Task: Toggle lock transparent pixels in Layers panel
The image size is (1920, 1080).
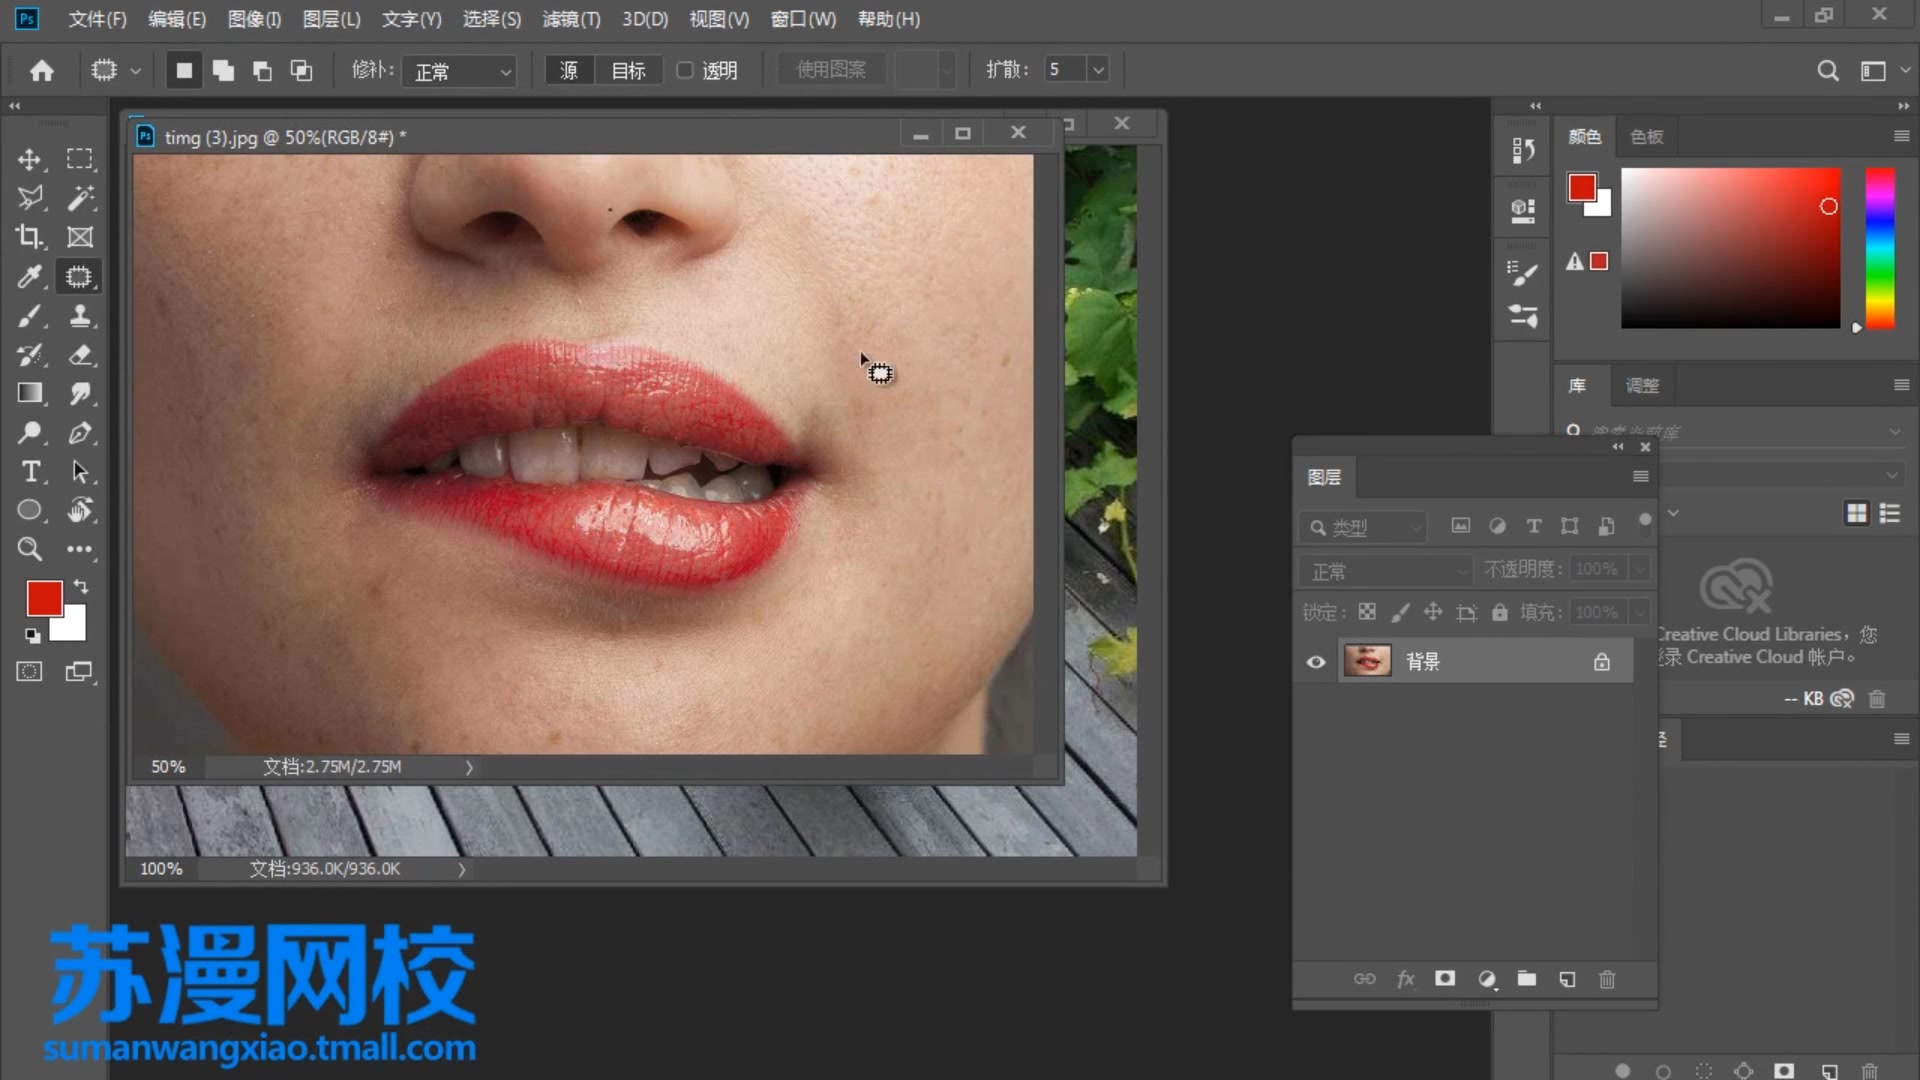Action: click(1367, 612)
